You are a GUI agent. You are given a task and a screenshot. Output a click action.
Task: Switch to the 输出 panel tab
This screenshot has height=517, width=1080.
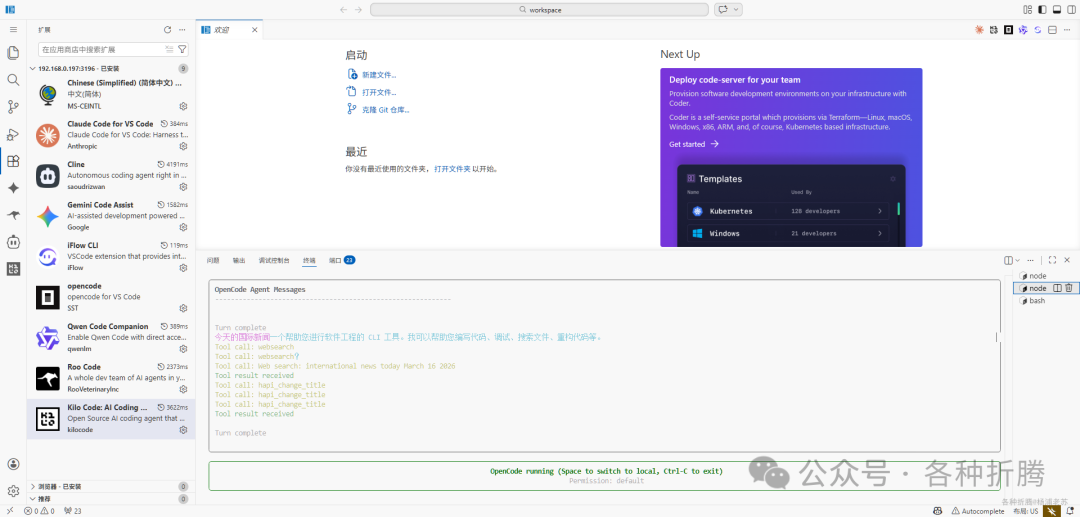click(238, 260)
